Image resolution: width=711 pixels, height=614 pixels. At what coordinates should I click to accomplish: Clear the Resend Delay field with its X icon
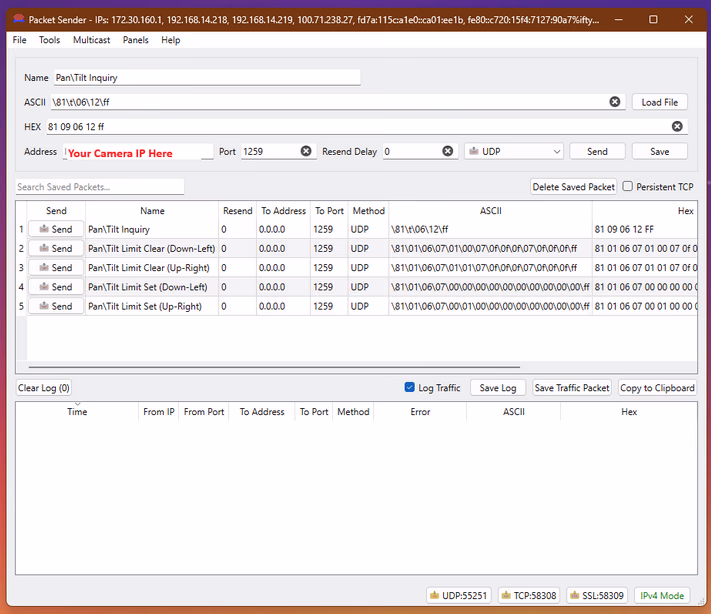(448, 151)
